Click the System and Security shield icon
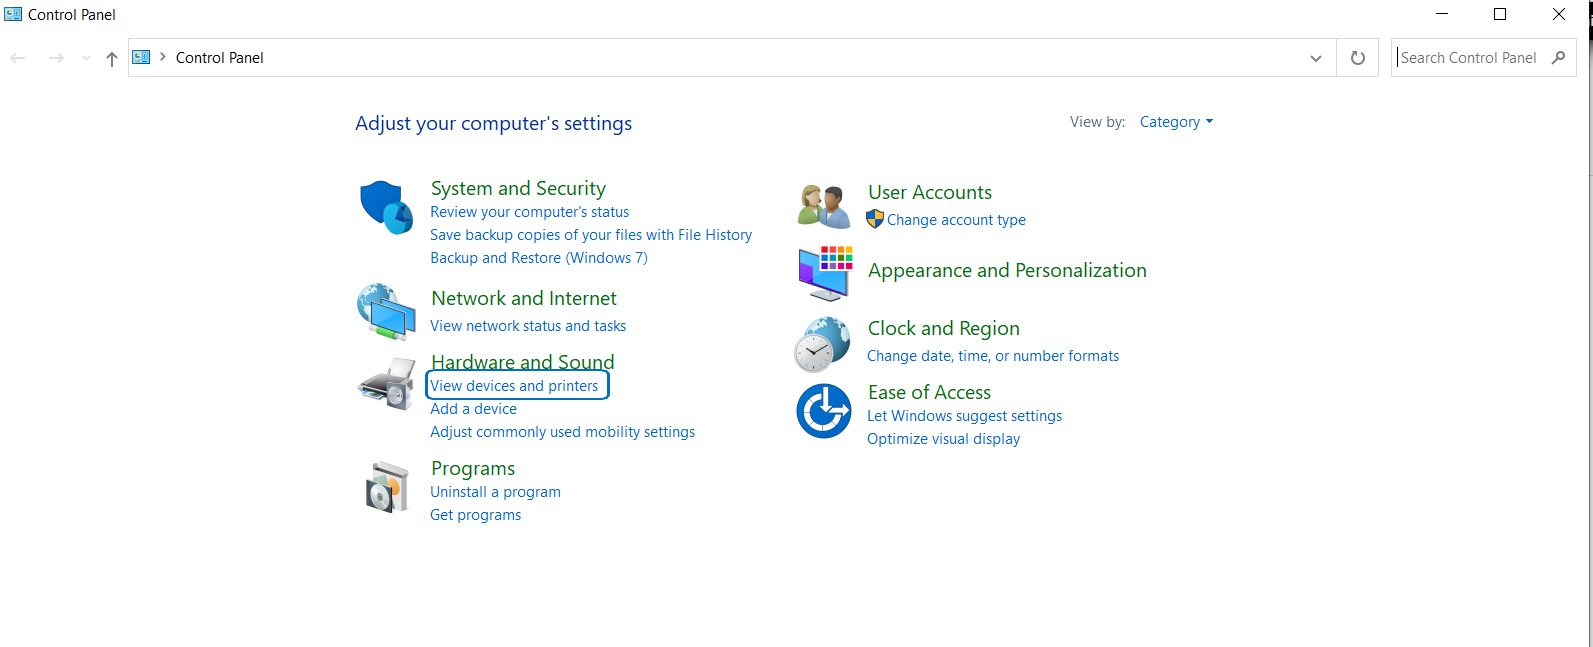 (x=386, y=207)
